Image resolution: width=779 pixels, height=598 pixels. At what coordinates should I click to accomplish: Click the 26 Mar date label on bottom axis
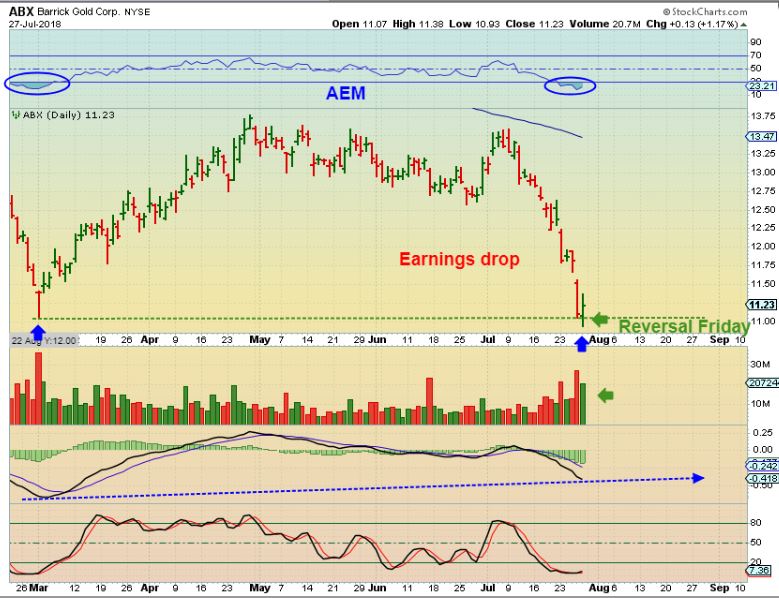coord(32,588)
